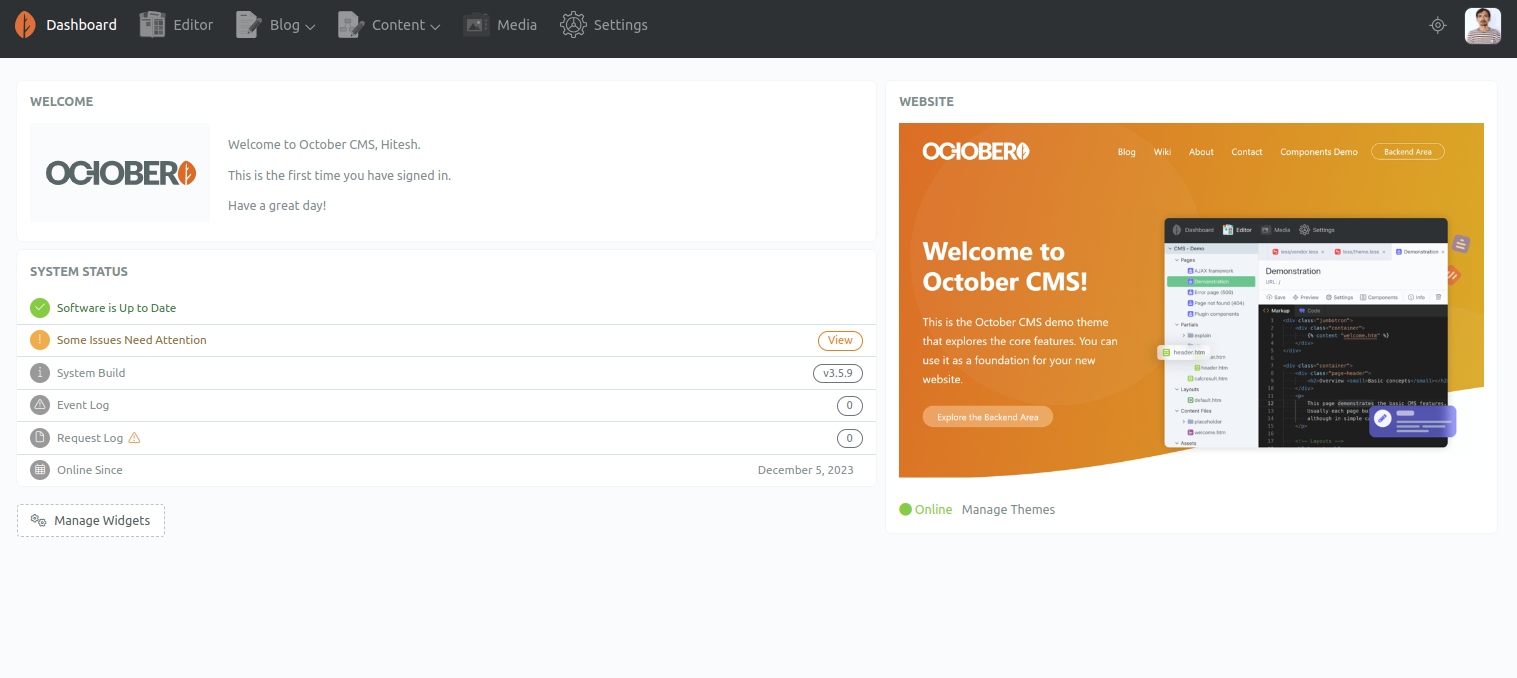Click the Request Log warning triangle icon
Screen dimensions: 1517x678
pos(135,438)
